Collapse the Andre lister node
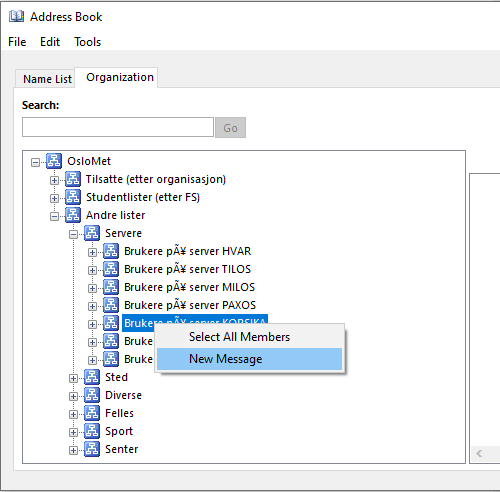 (54, 217)
